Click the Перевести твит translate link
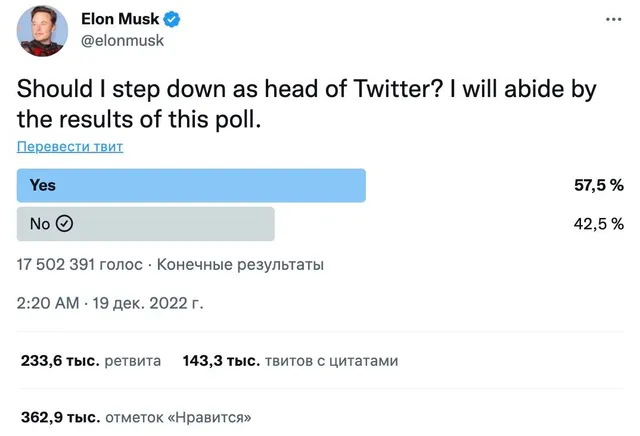 (70, 146)
